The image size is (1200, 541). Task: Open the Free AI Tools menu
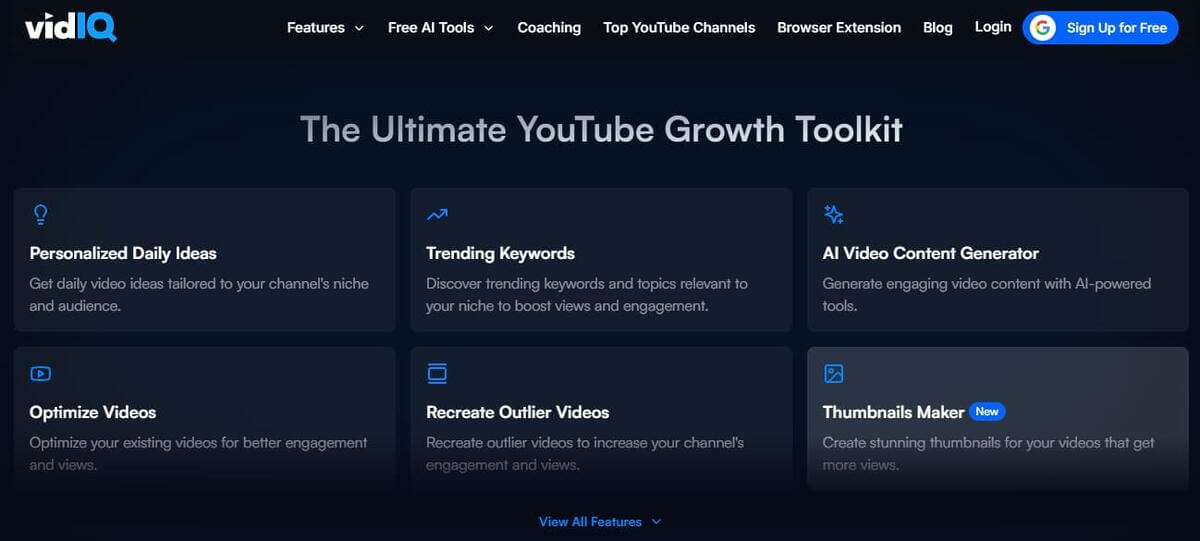tap(441, 28)
